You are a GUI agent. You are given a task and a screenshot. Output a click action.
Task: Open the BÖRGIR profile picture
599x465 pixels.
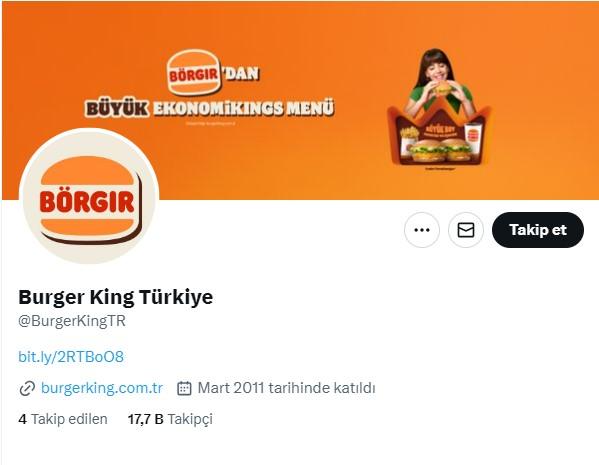(x=89, y=196)
